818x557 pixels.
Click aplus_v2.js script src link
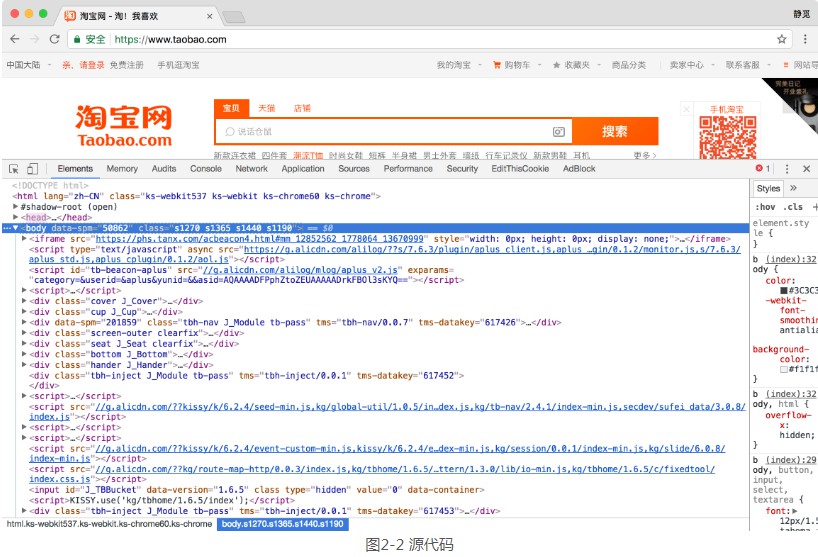300,270
